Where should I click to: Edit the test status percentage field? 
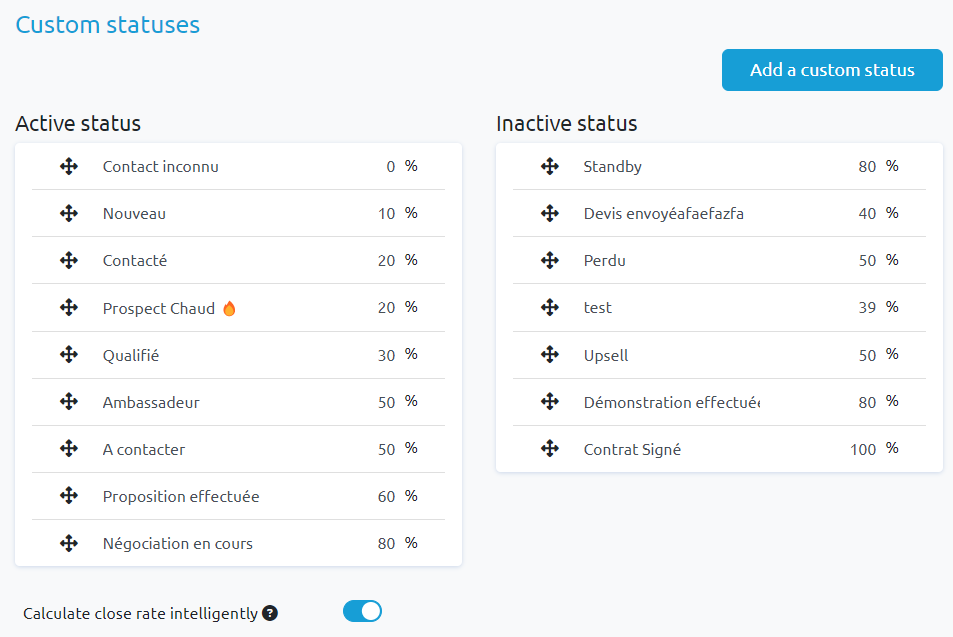click(x=867, y=308)
